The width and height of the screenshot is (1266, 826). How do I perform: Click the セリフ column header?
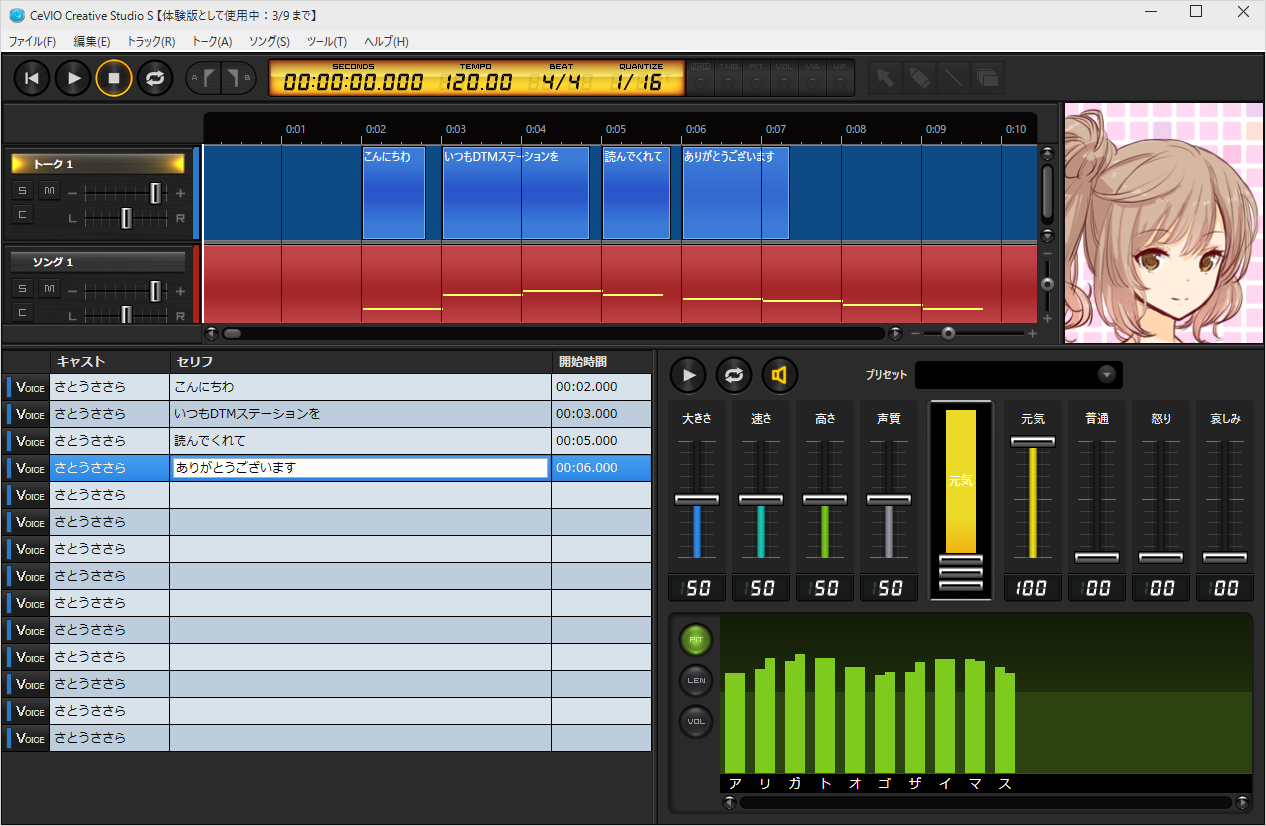pos(360,361)
